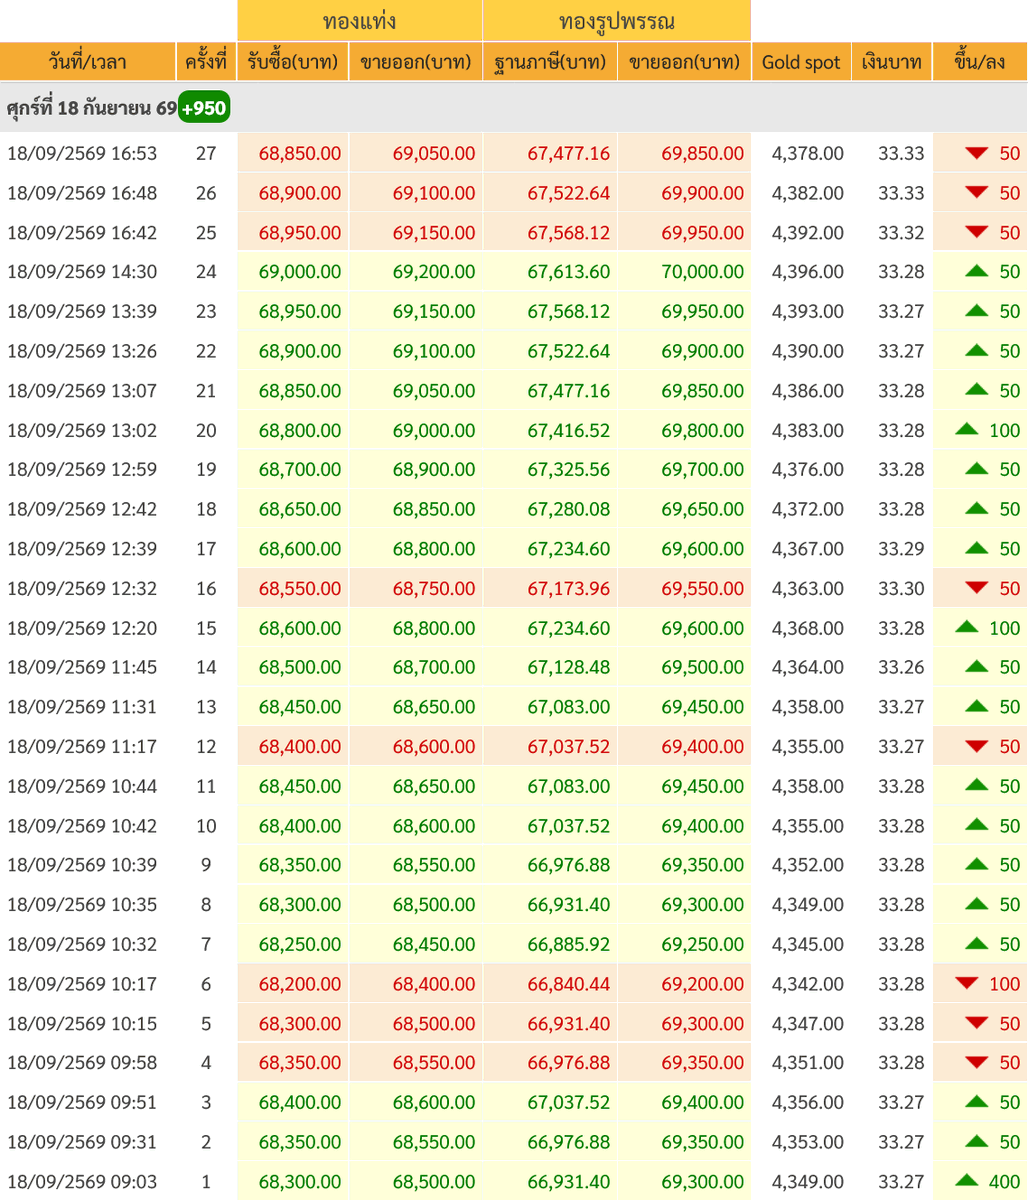Click the tax base value 67,613.60

coord(568,272)
